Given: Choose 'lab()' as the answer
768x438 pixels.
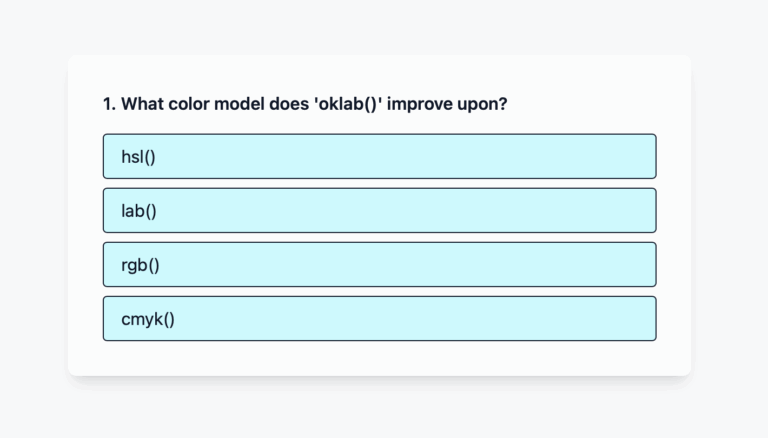Looking at the screenshot, I should tap(379, 210).
